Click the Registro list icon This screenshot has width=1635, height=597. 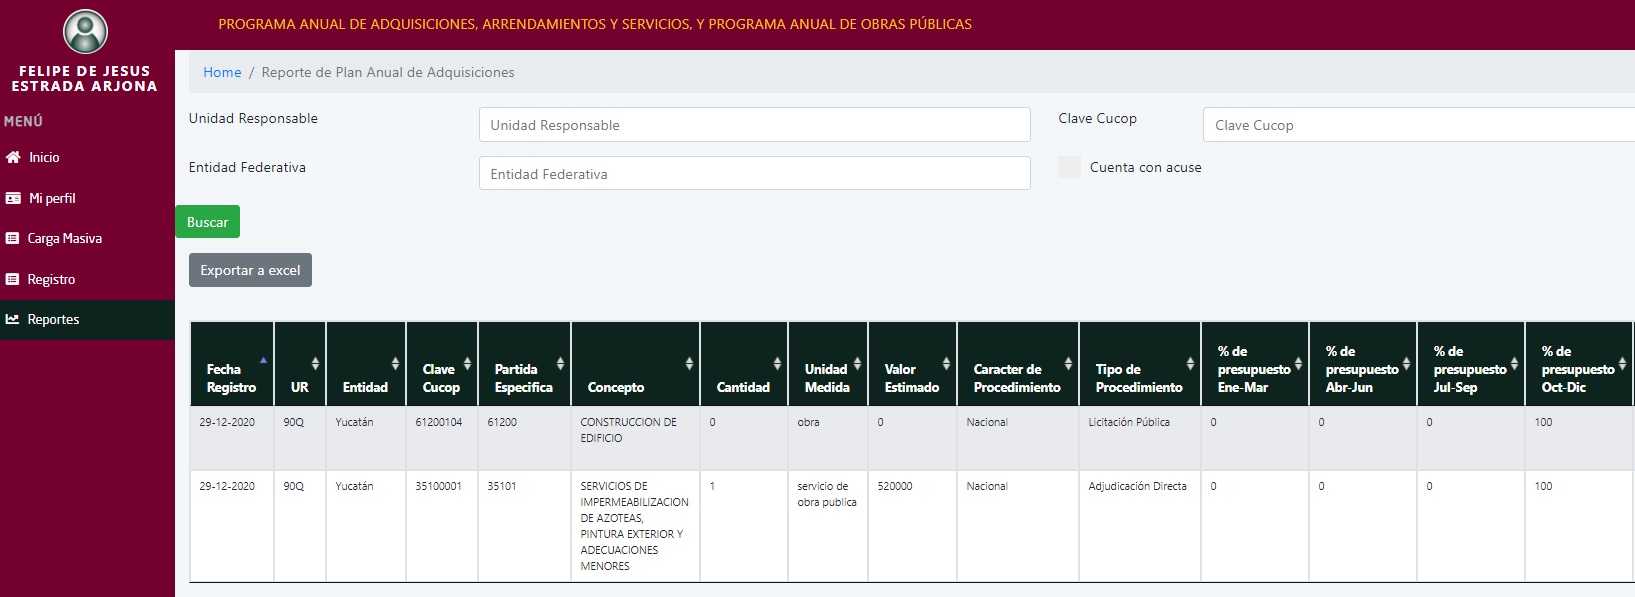tap(12, 279)
